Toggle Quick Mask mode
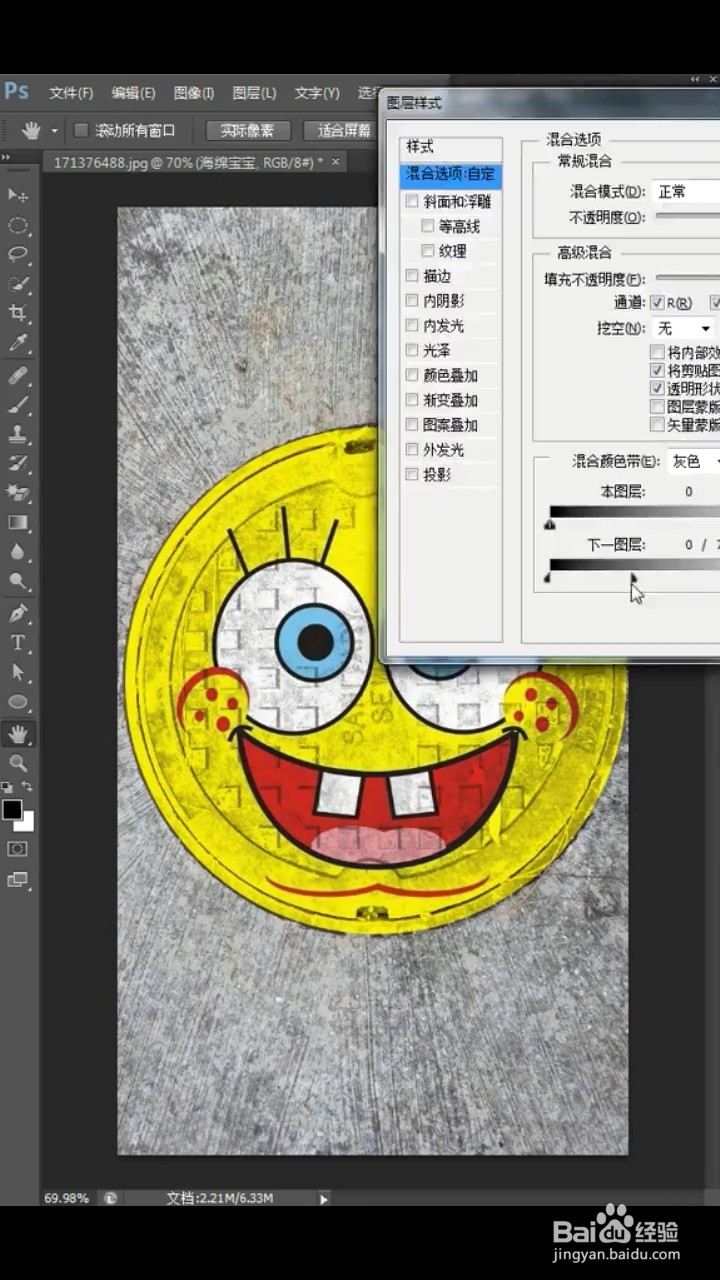Screen dimensions: 720x1280 pos(18,848)
